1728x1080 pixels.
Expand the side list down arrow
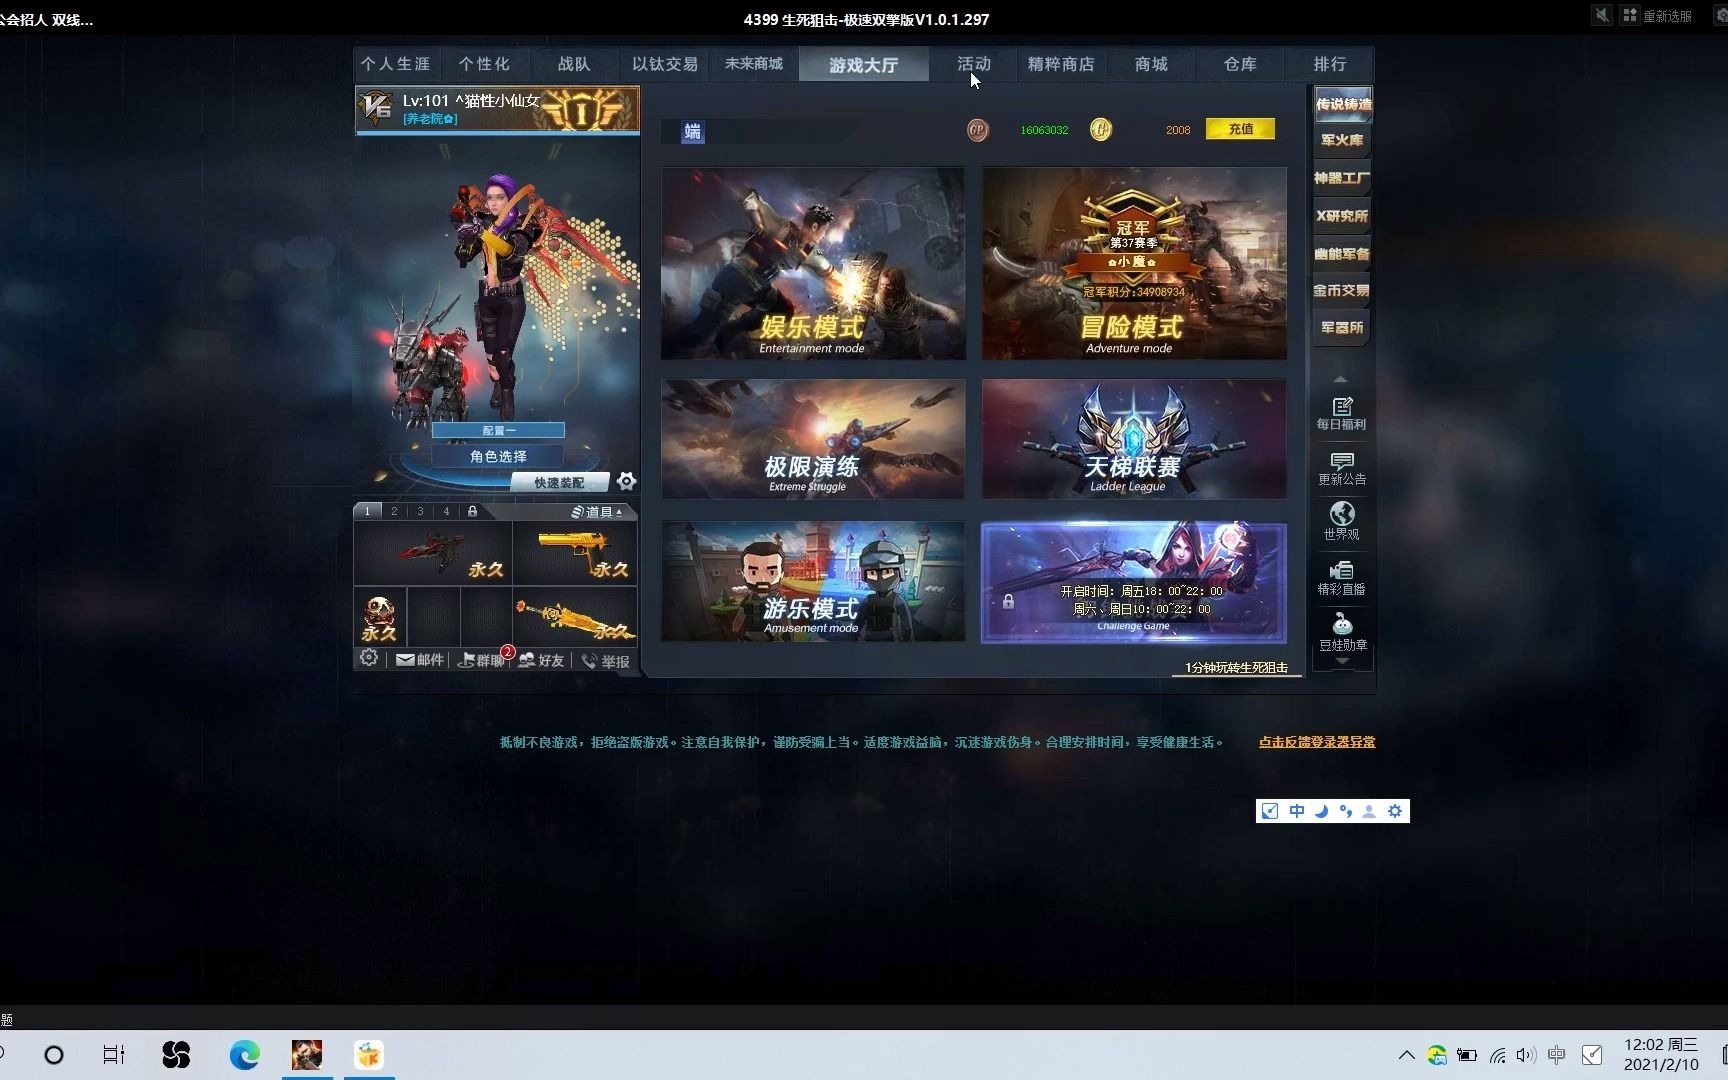point(1342,661)
